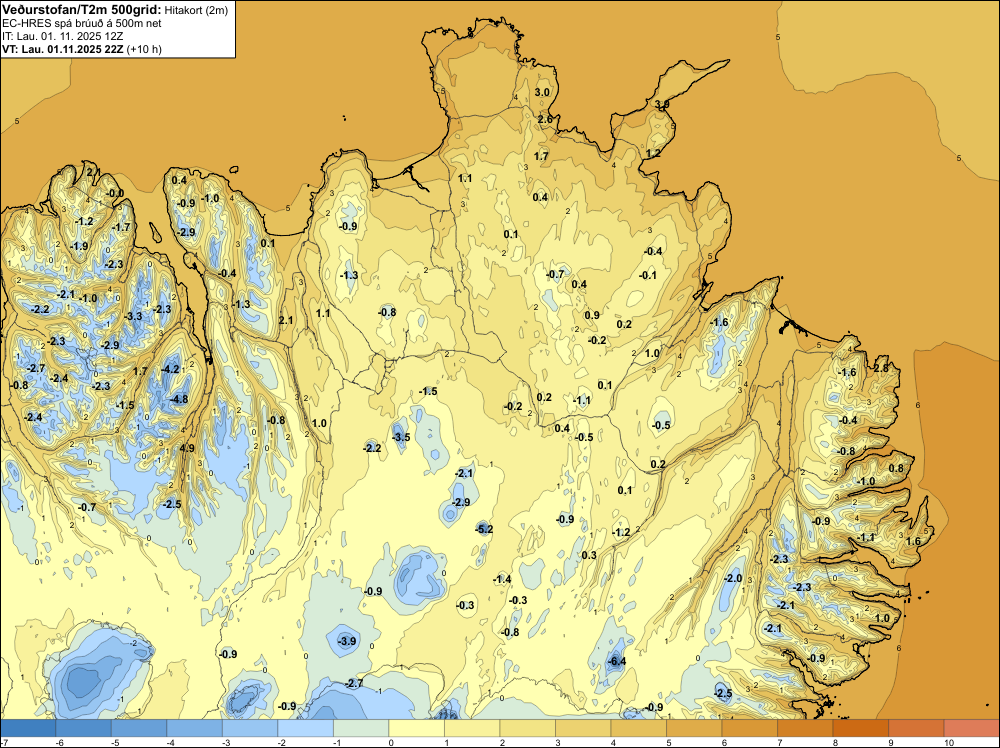
Task: Click the temperature value '-1.9'
Action: coord(79,246)
